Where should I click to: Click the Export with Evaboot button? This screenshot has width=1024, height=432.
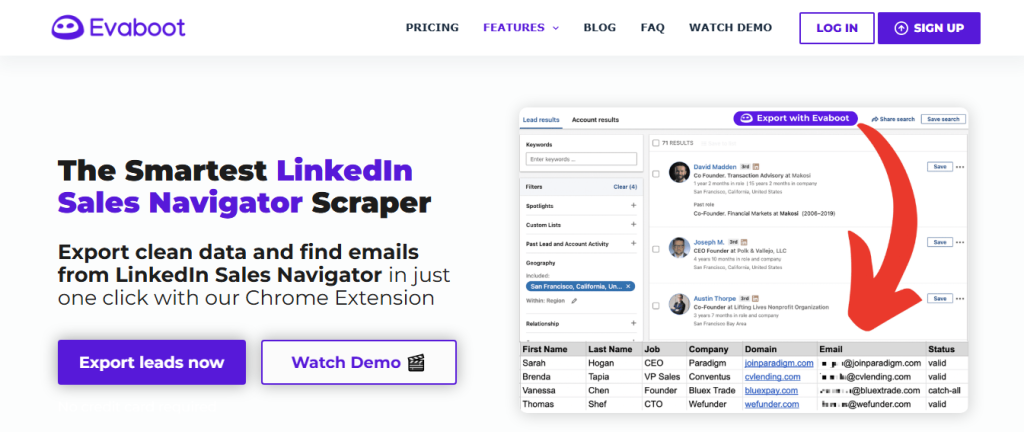pos(795,118)
